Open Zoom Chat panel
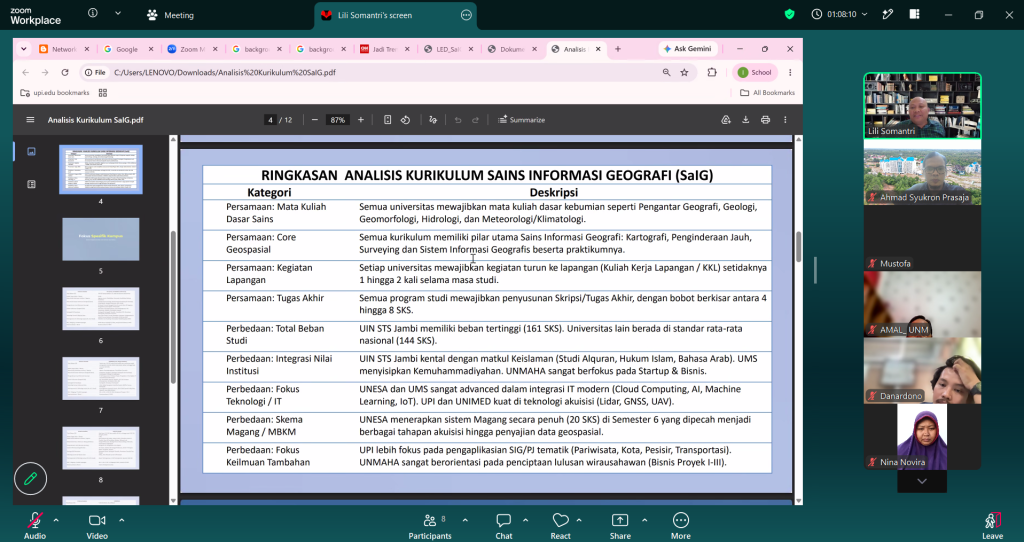1024x542 pixels. (504, 525)
